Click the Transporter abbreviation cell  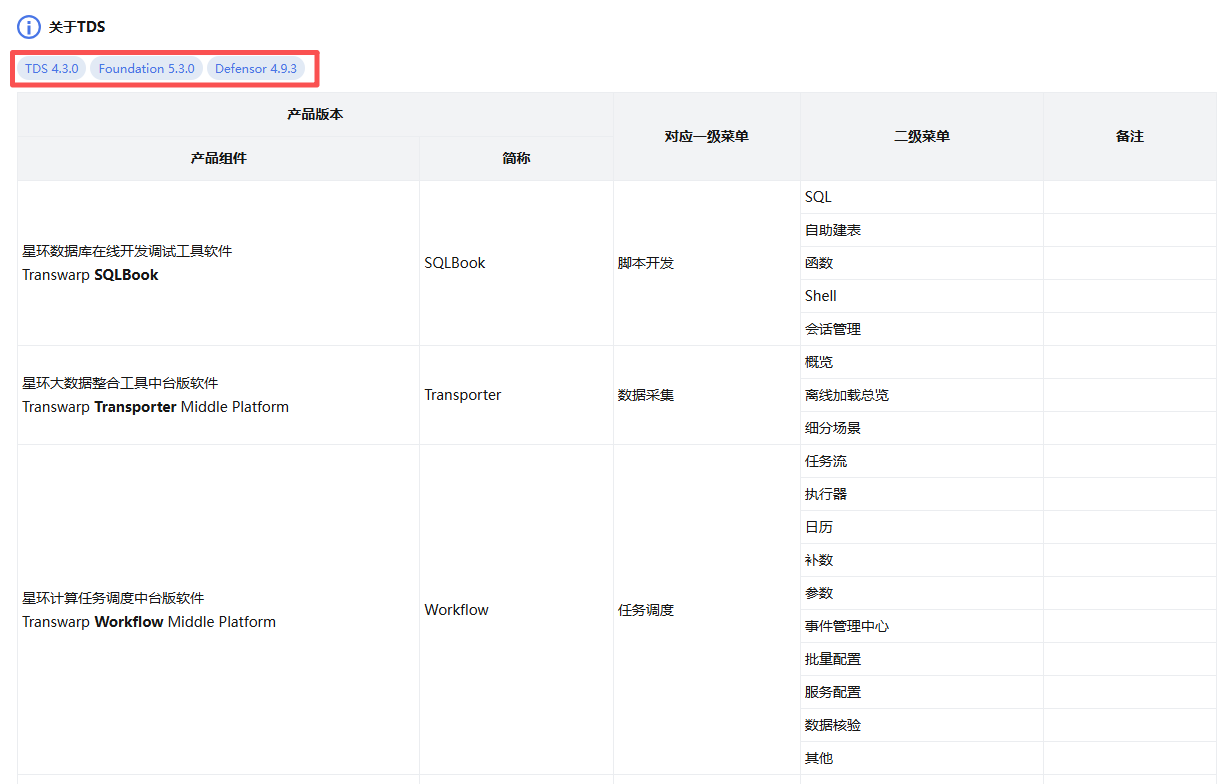pos(516,395)
